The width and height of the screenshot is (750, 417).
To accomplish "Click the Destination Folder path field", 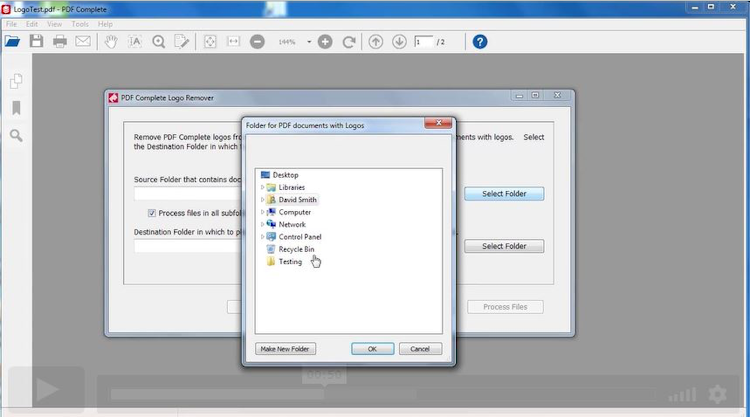I will [x=189, y=246].
